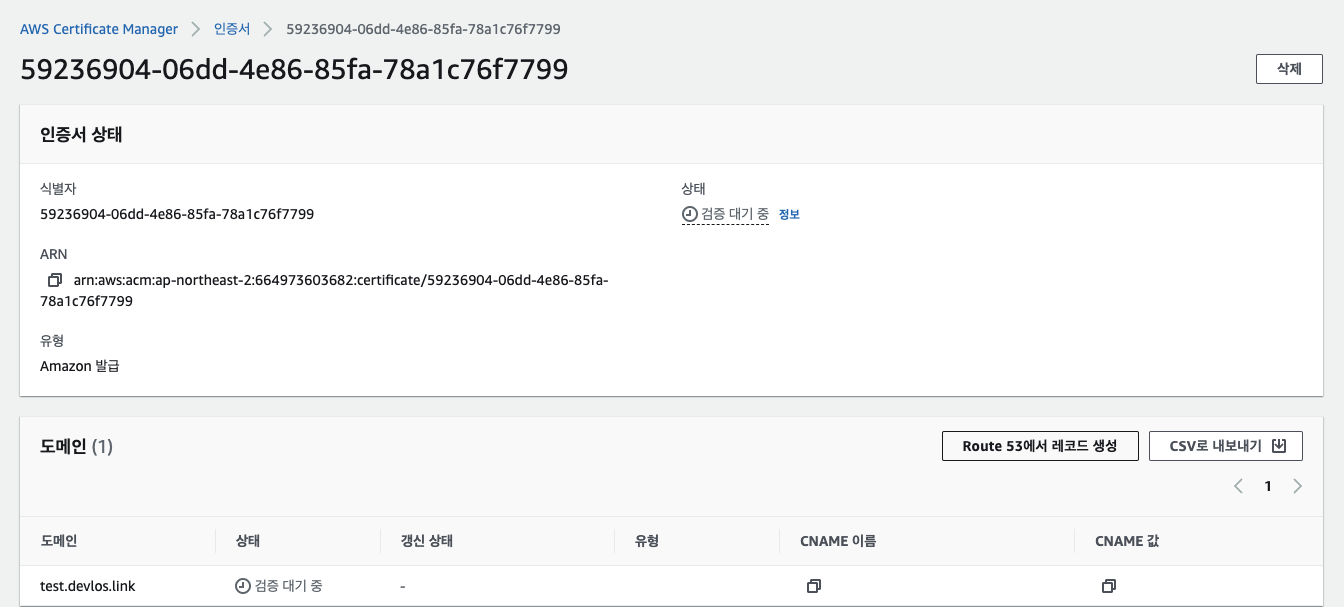Click the 도메인 column header
The width and height of the screenshot is (1344, 607).
click(x=59, y=541)
